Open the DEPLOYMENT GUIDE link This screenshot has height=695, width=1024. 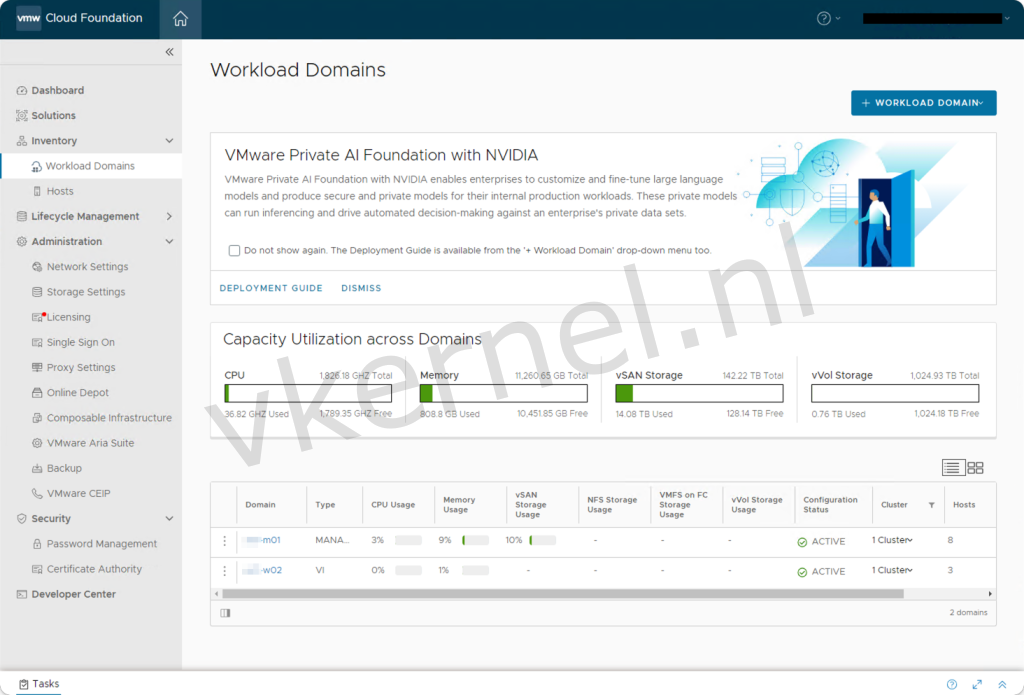tap(270, 288)
